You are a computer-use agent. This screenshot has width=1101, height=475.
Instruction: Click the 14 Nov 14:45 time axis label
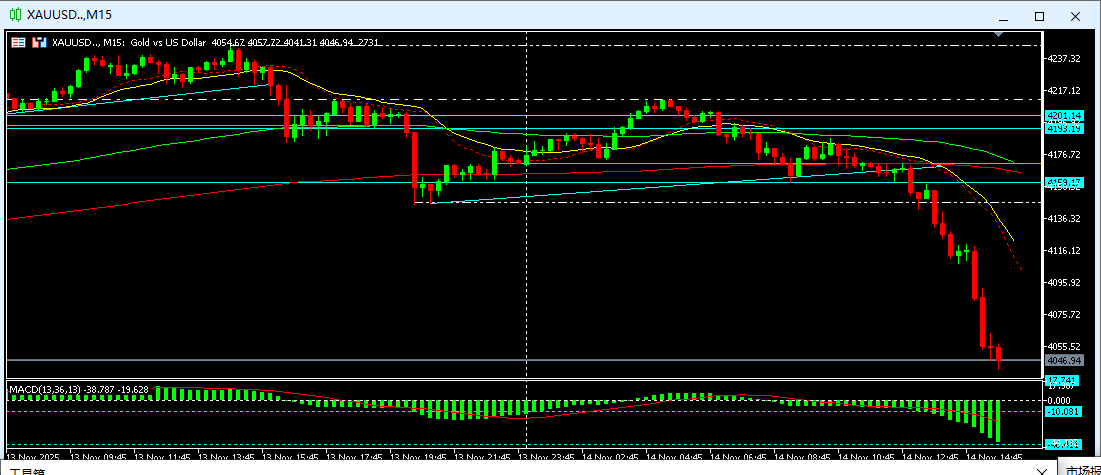point(998,456)
